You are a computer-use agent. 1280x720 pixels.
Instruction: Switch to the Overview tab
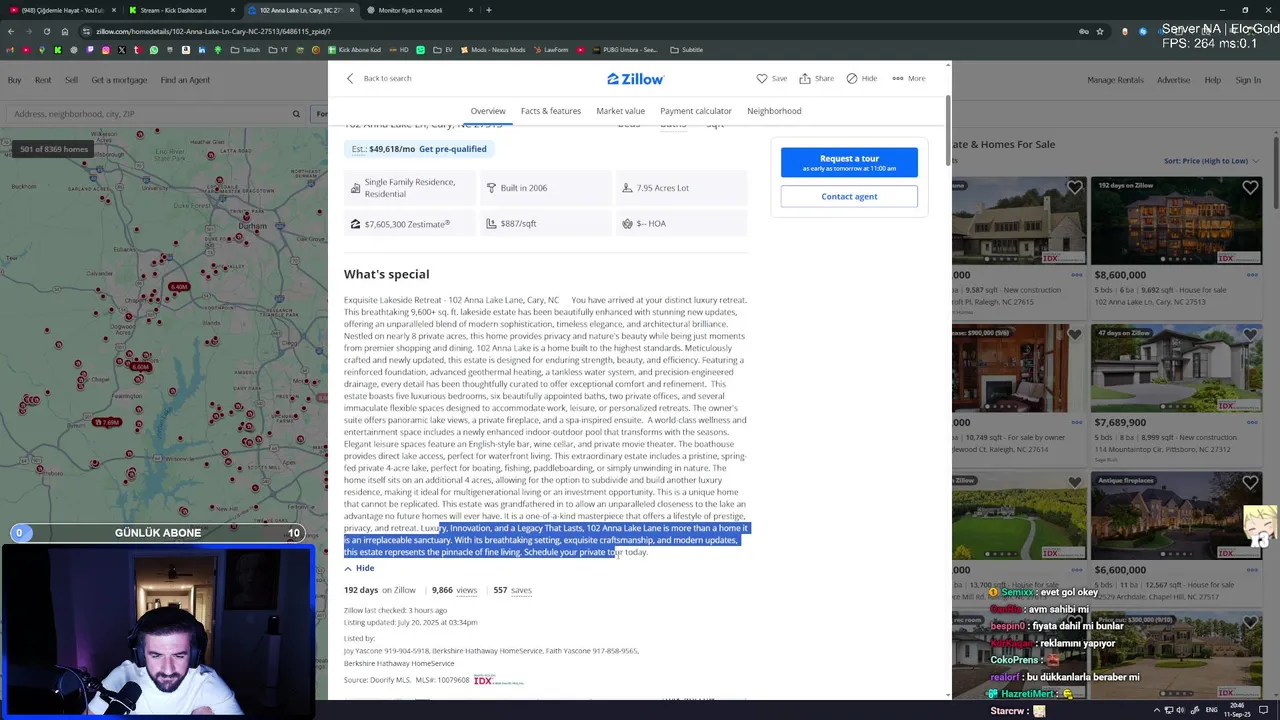coord(488,111)
